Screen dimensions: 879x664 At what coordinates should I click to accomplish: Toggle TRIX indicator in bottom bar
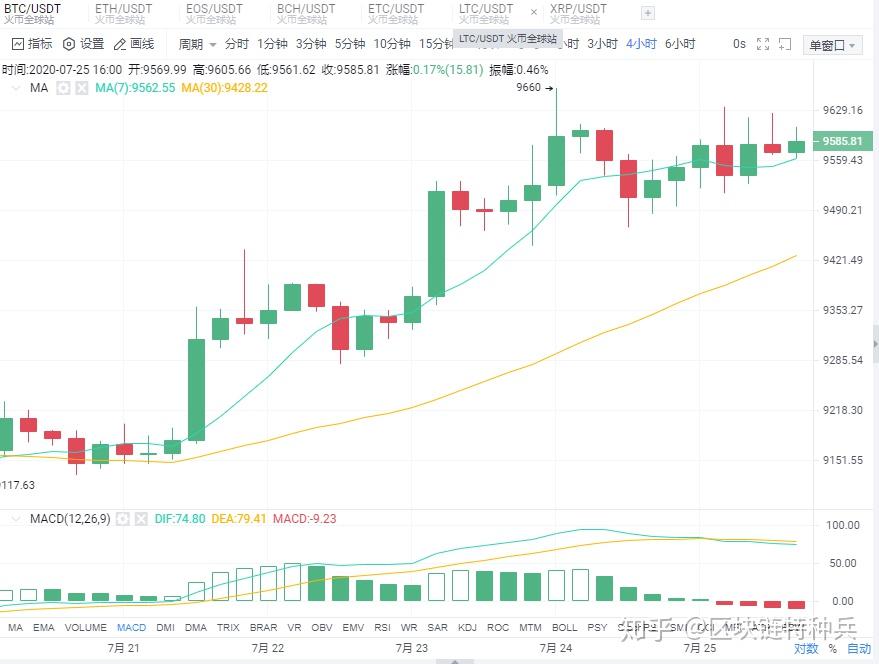pyautogui.click(x=228, y=628)
